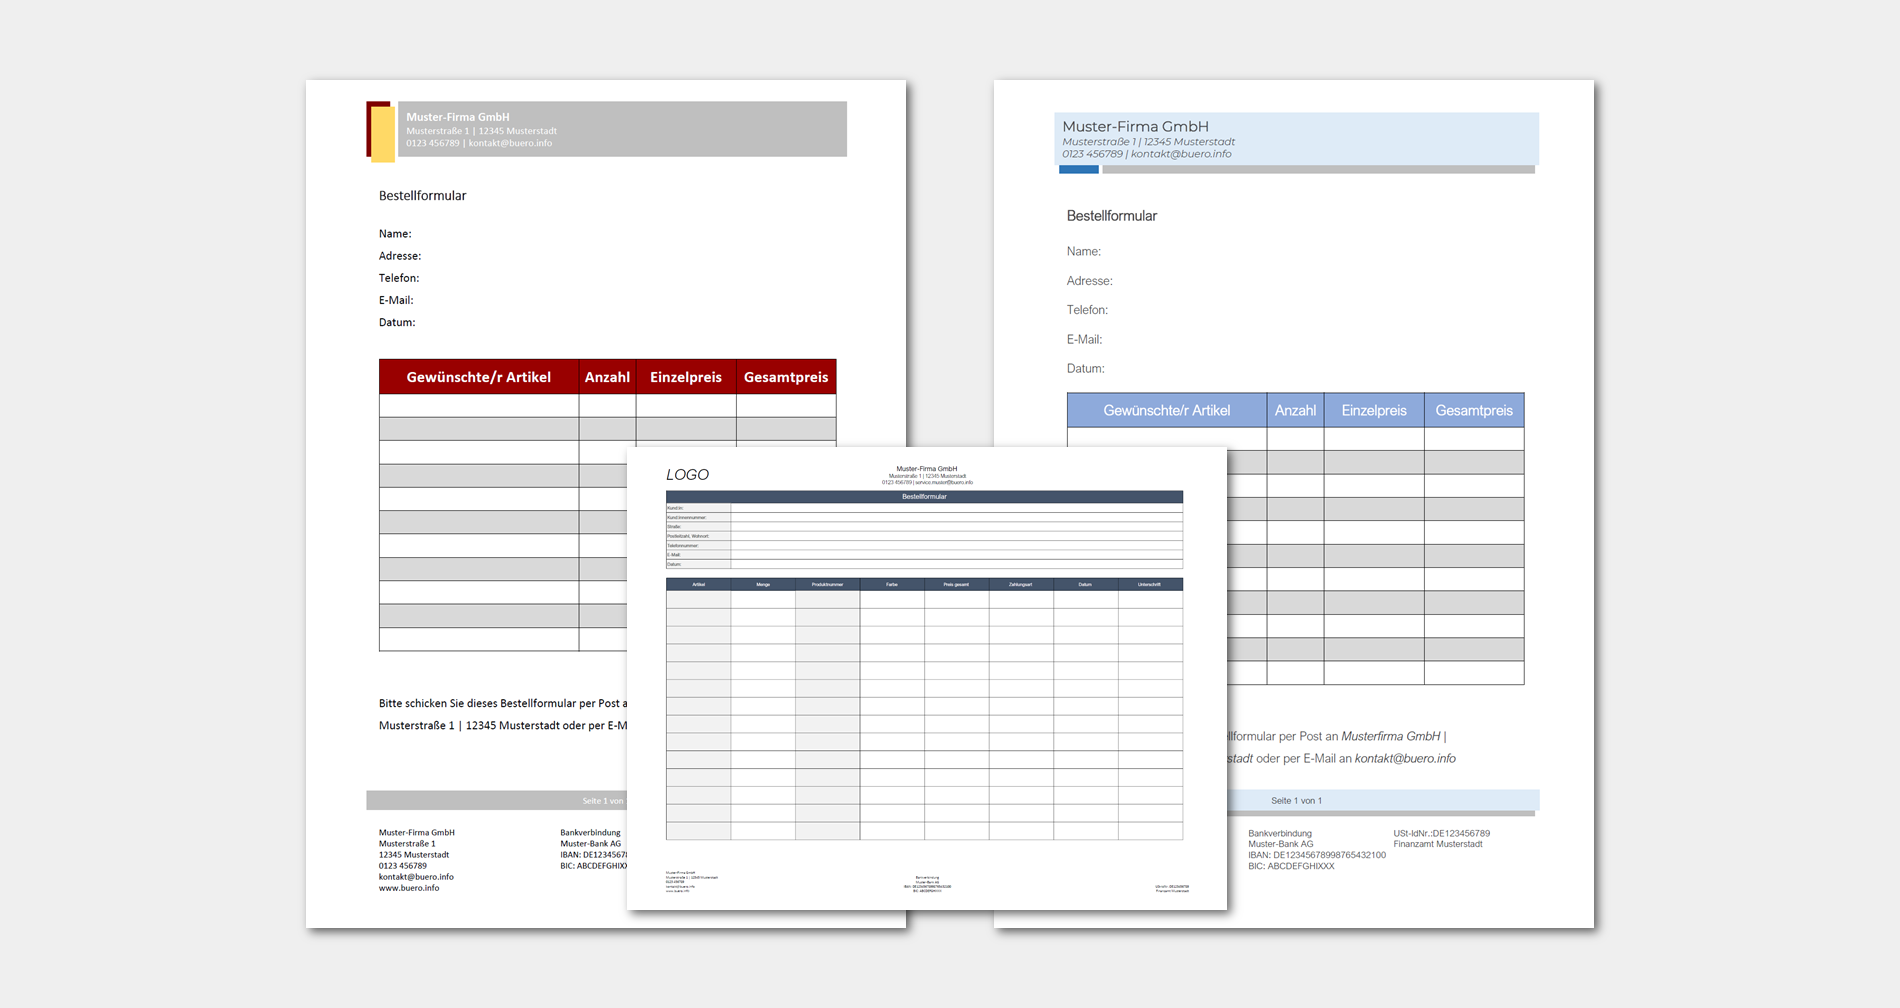This screenshot has height=1008, width=1900.
Task: Click 'Artikel' column header on center form
Action: tap(698, 584)
